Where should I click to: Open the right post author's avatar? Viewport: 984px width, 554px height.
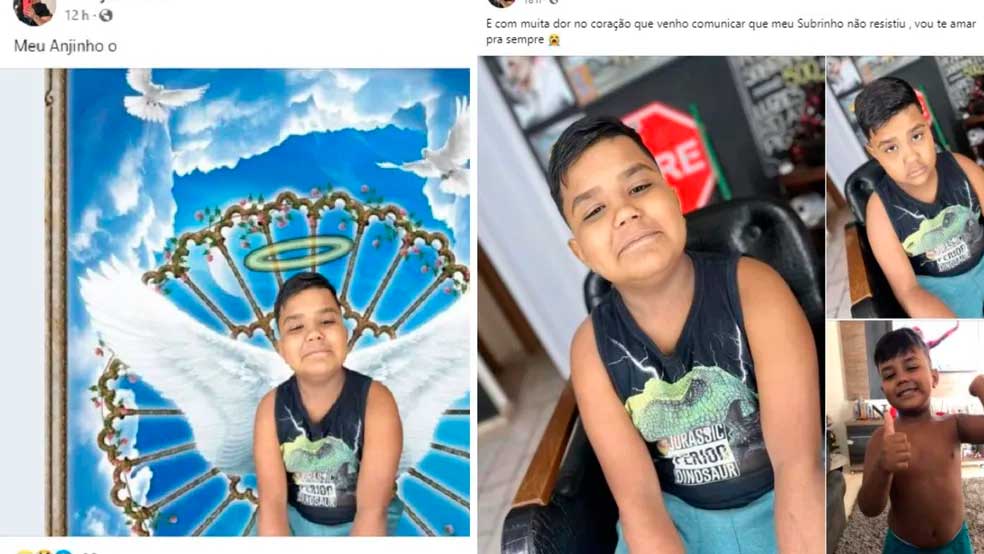tap(501, 3)
